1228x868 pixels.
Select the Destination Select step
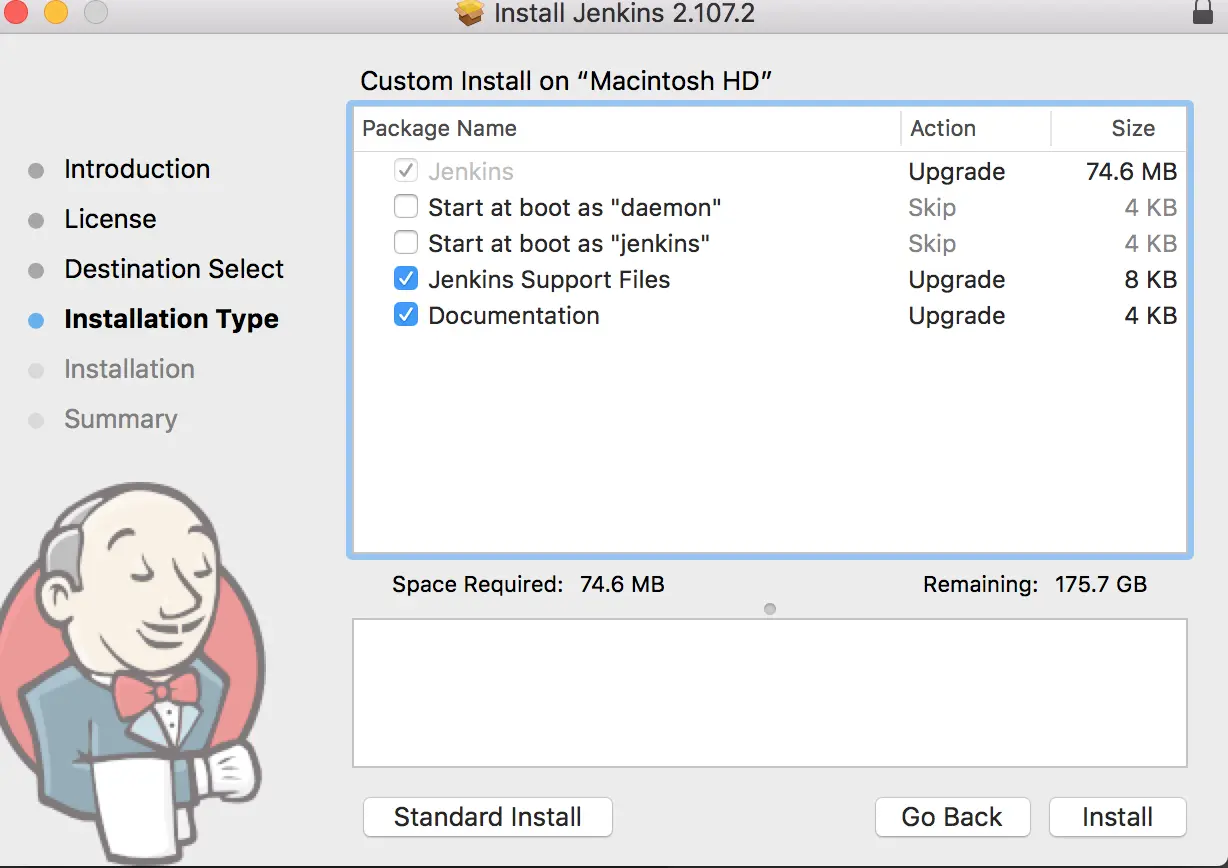[x=174, y=269]
